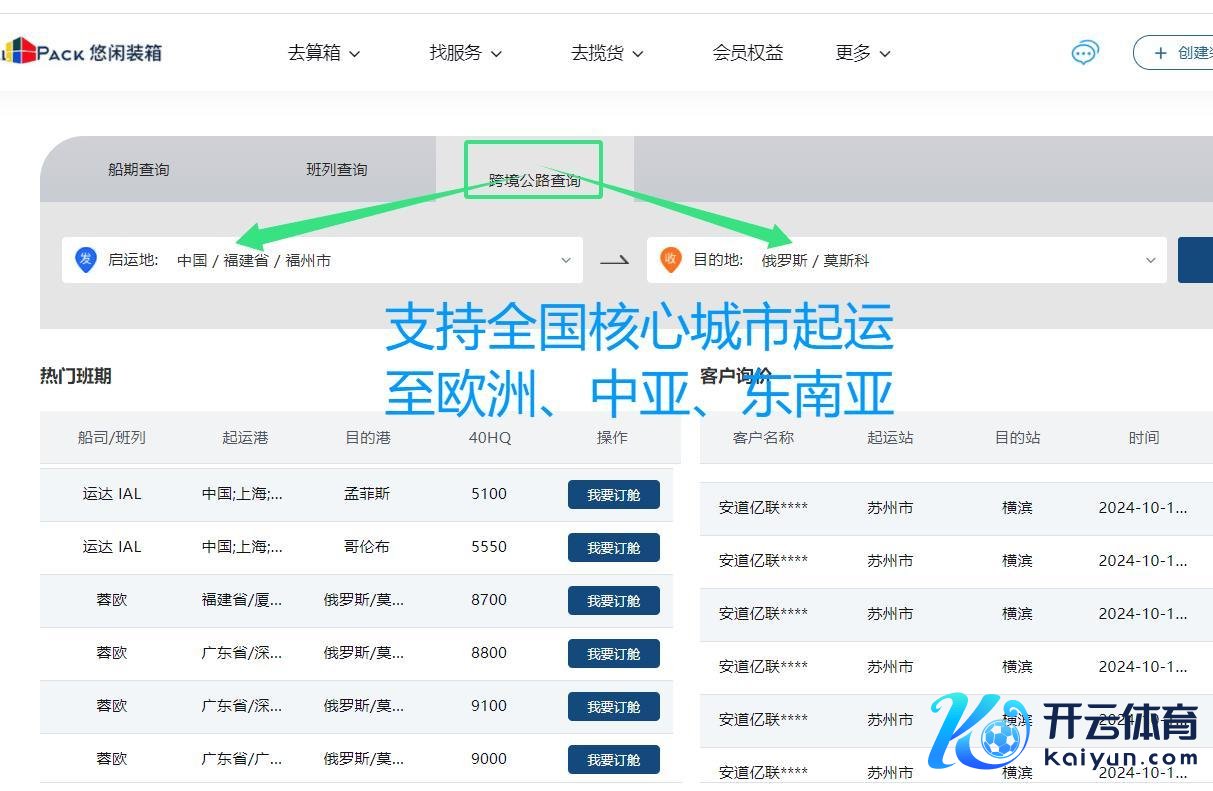1213x791 pixels.
Task: Switch to the 船期查询 tab
Action: [139, 170]
